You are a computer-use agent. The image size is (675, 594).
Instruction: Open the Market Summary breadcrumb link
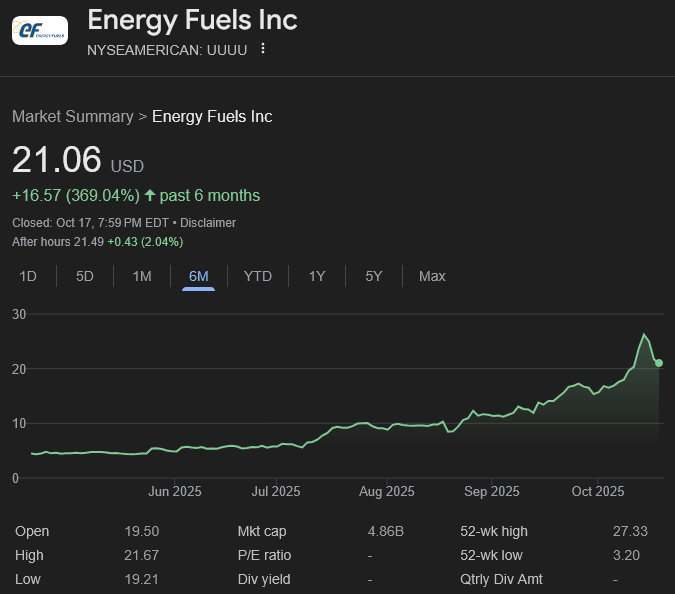point(72,116)
